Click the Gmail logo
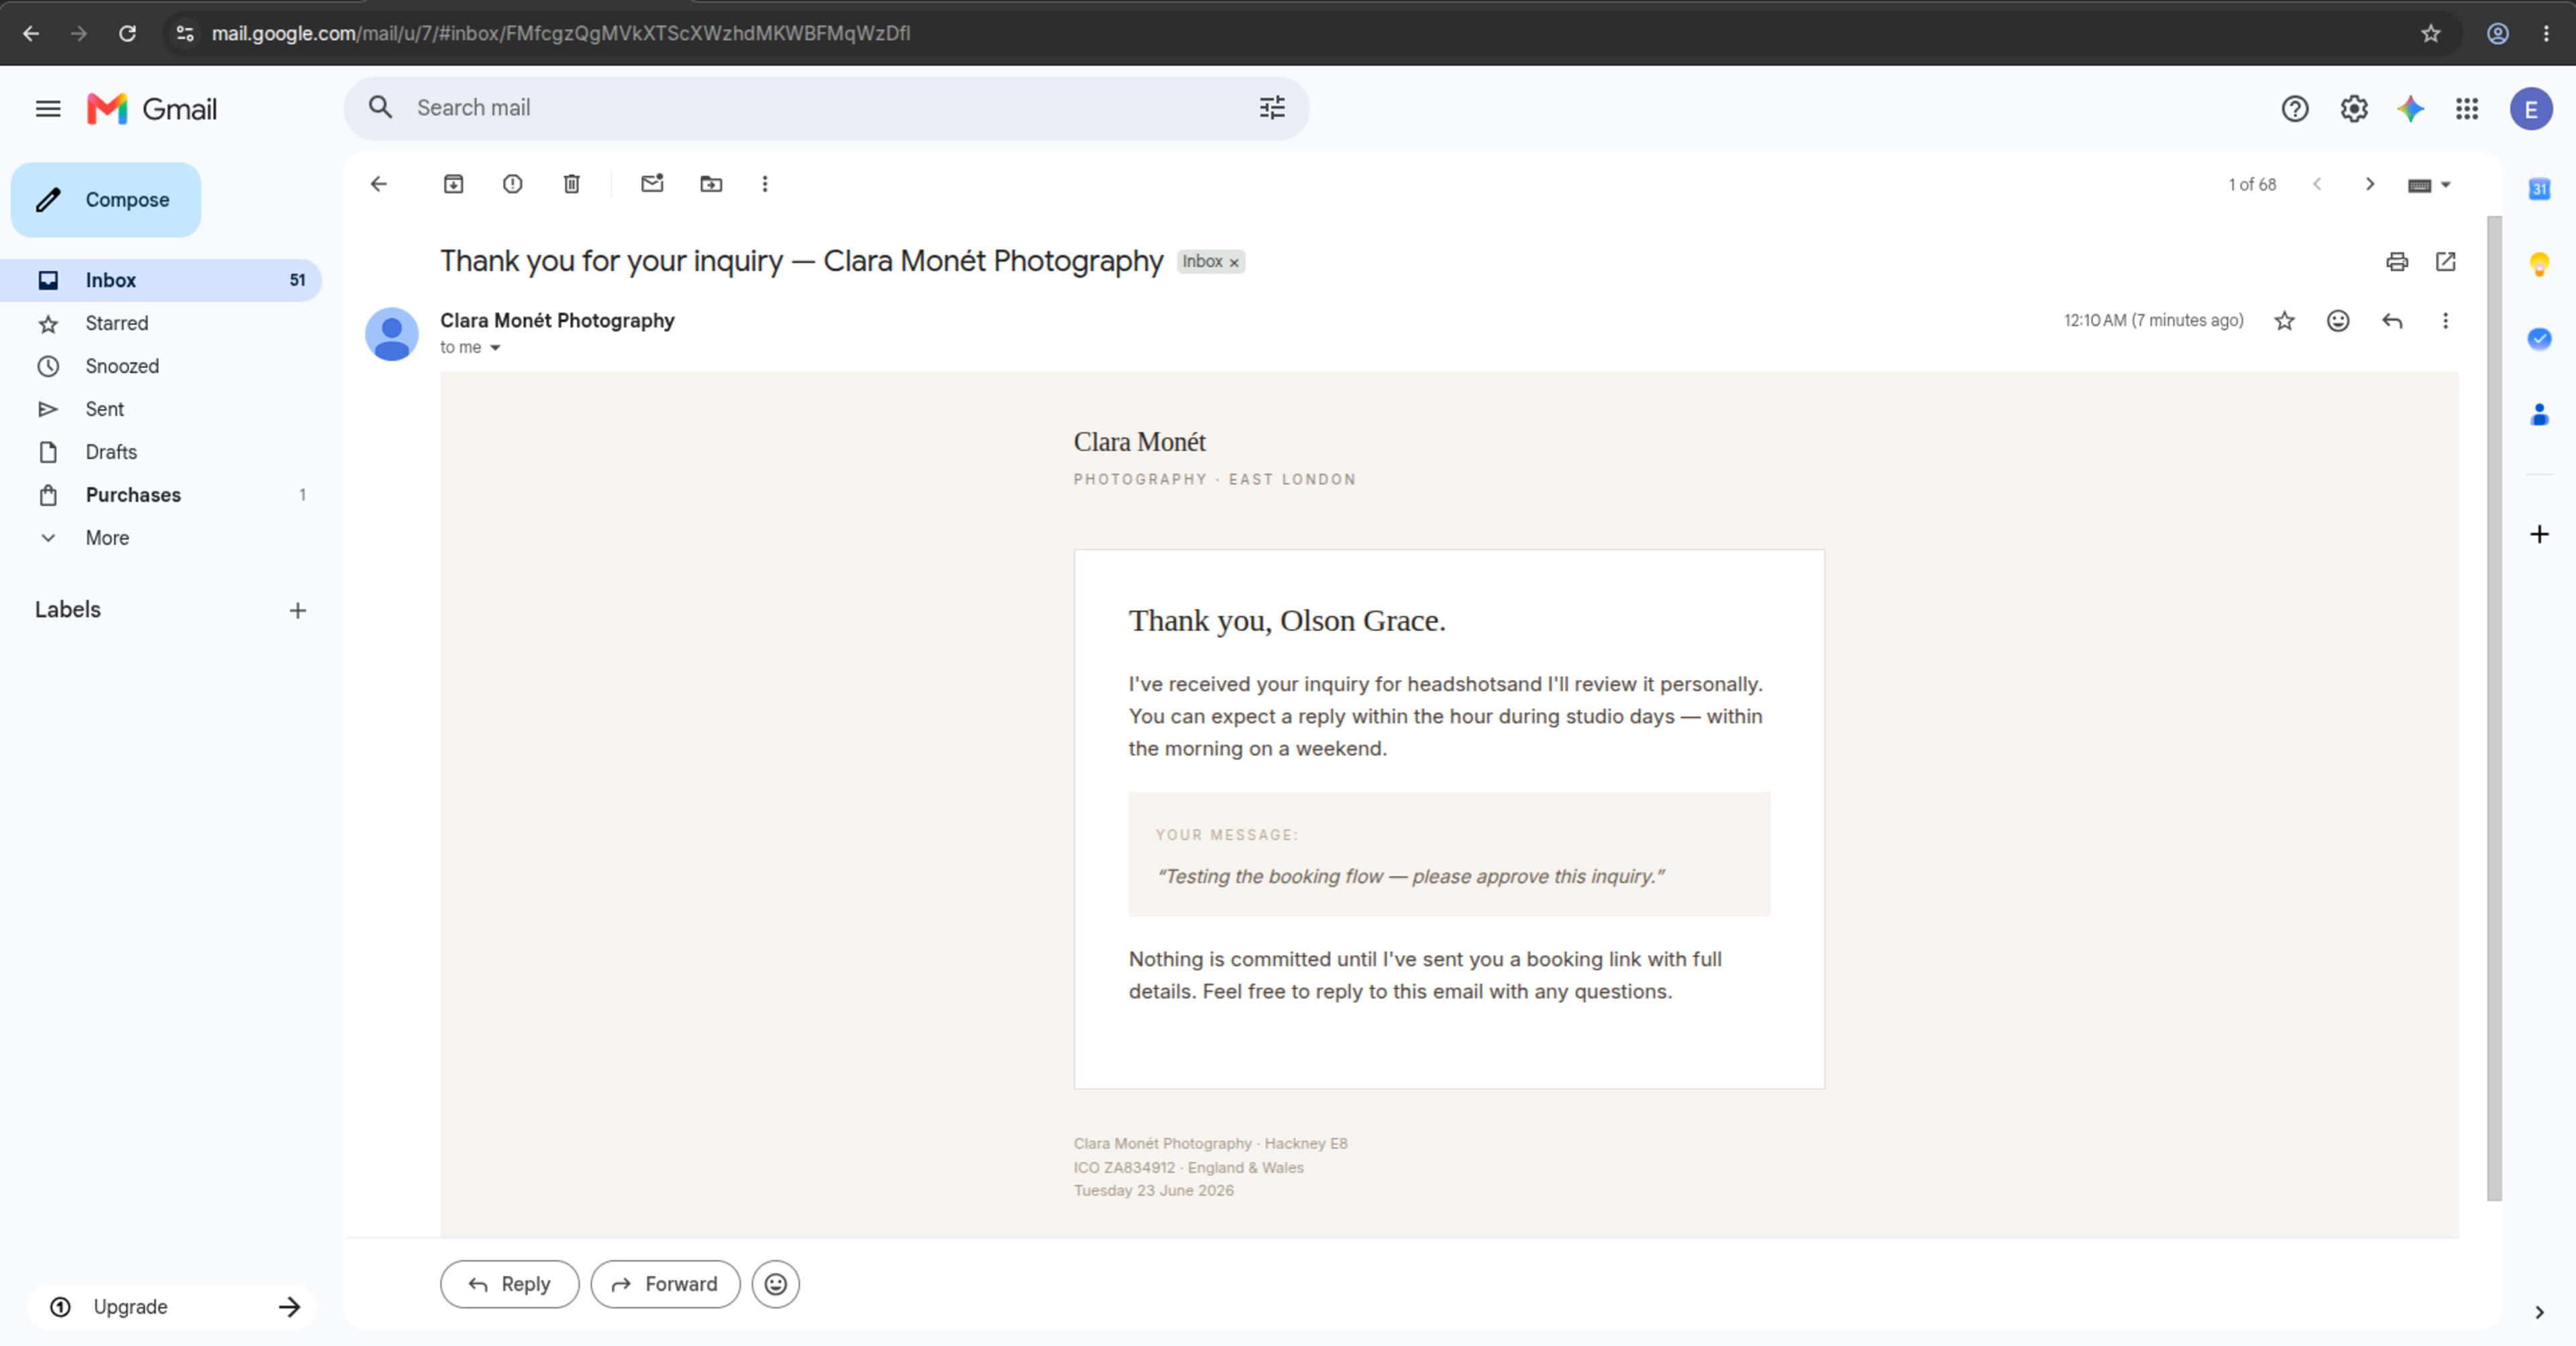 click(x=152, y=109)
